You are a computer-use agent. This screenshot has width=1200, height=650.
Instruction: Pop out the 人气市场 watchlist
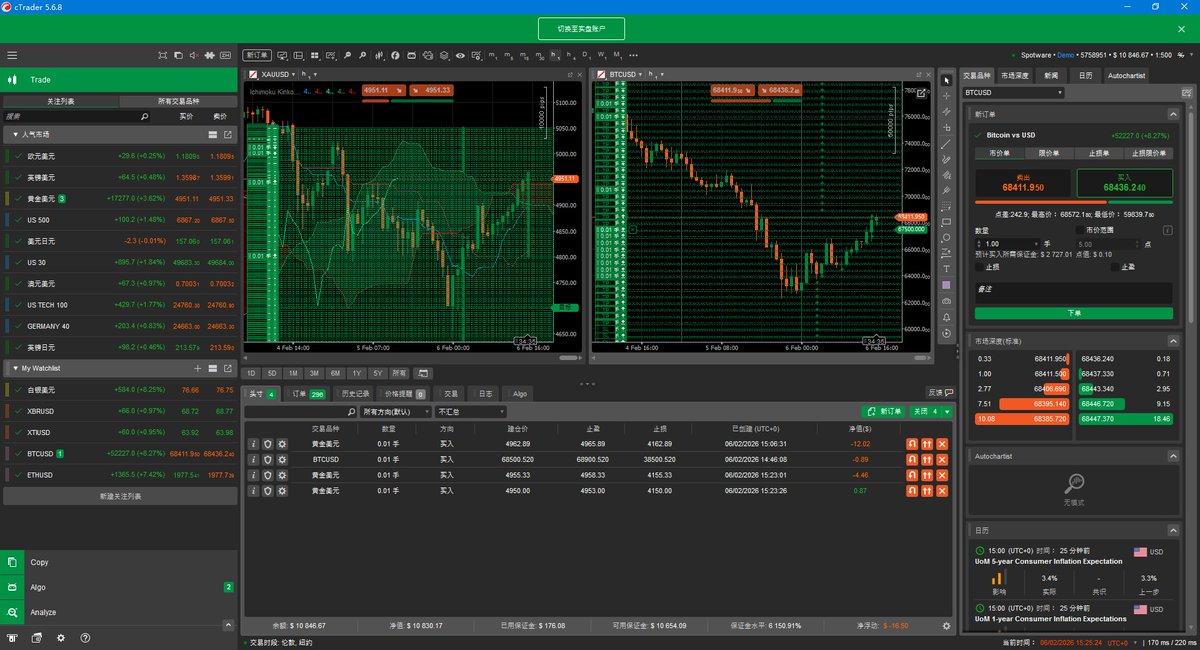pyautogui.click(x=227, y=134)
